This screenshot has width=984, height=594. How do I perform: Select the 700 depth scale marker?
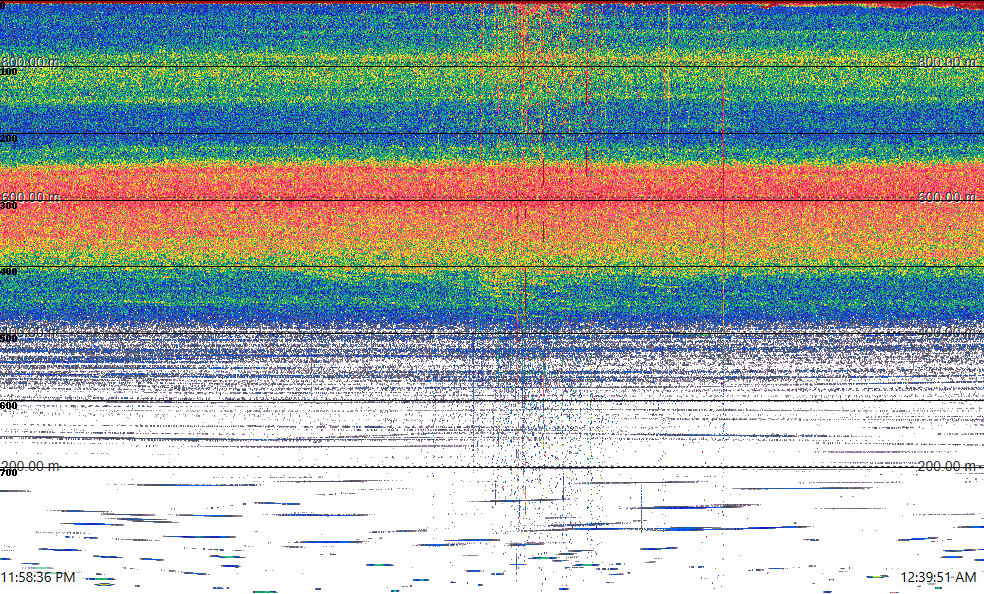[9, 473]
